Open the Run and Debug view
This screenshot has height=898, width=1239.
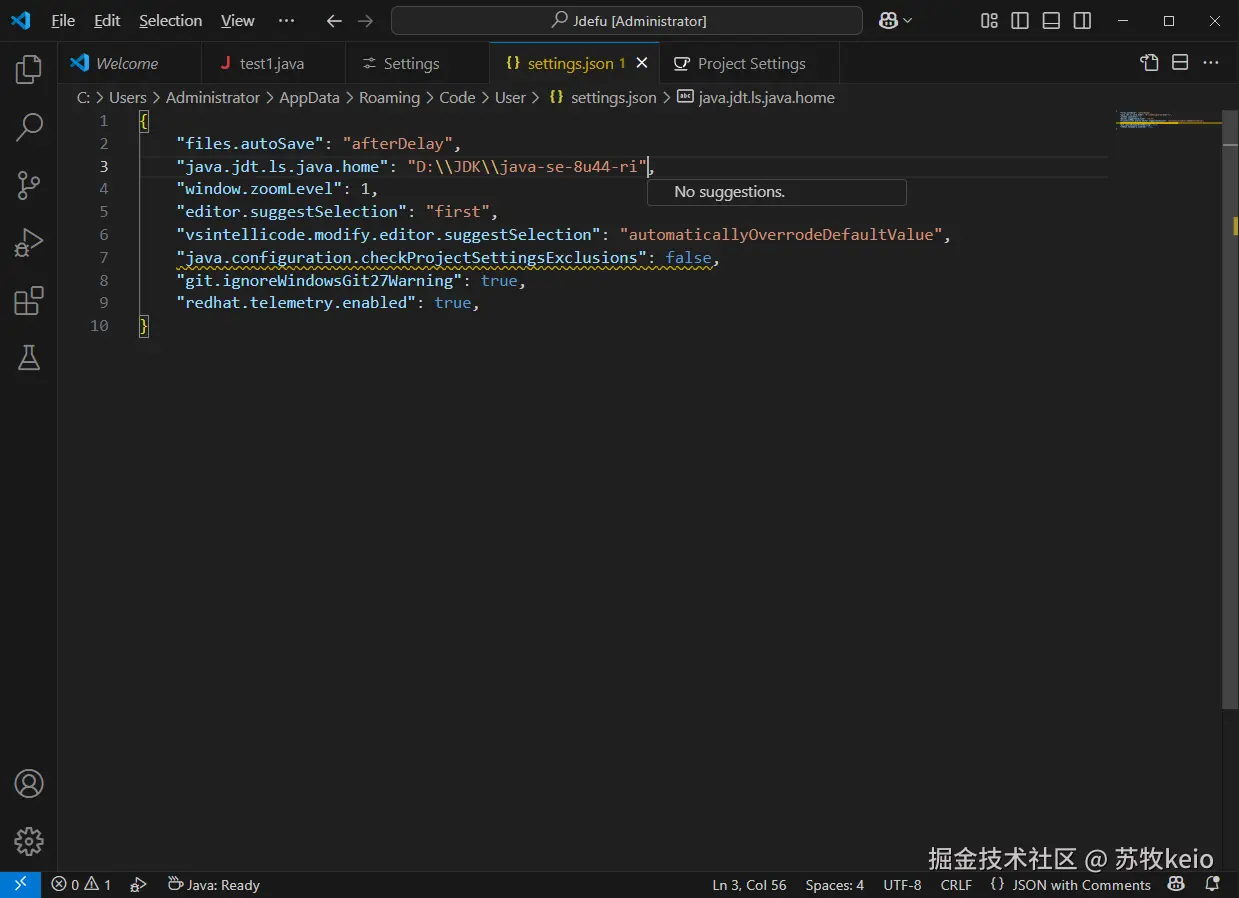(29, 243)
